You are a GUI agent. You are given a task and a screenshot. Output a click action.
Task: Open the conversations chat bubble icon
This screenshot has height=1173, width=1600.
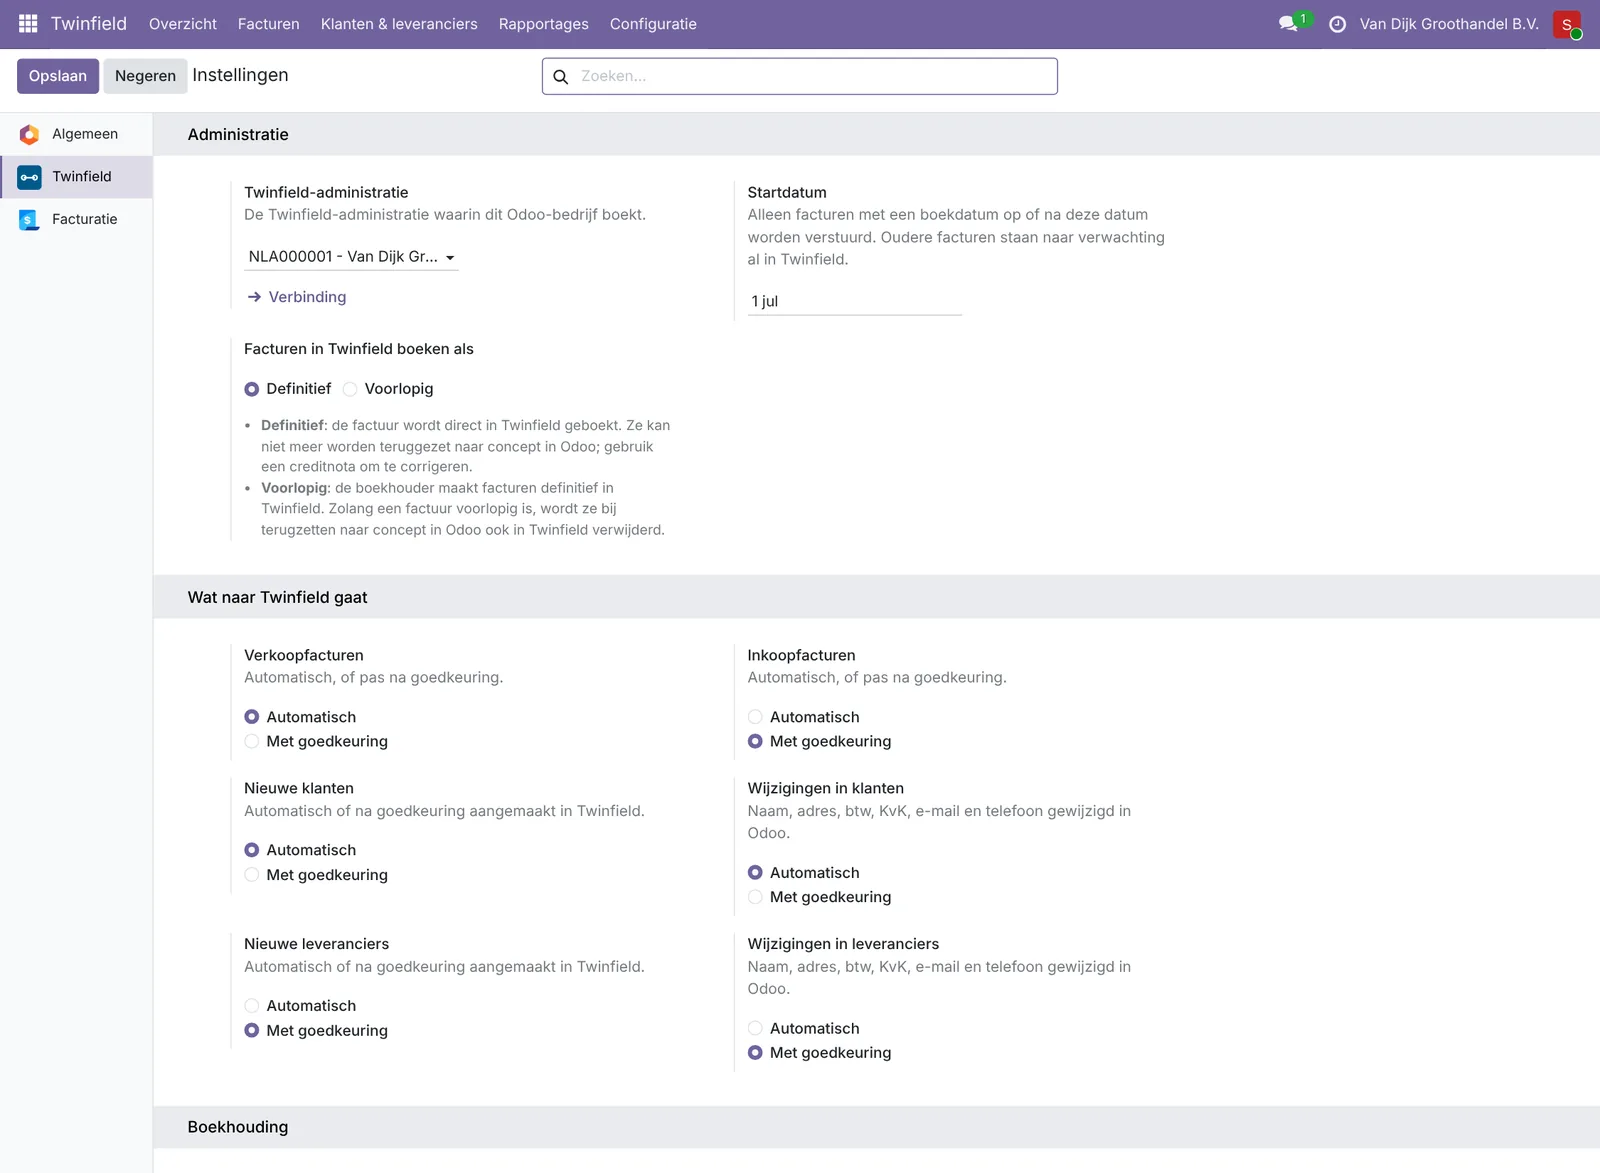1288,23
